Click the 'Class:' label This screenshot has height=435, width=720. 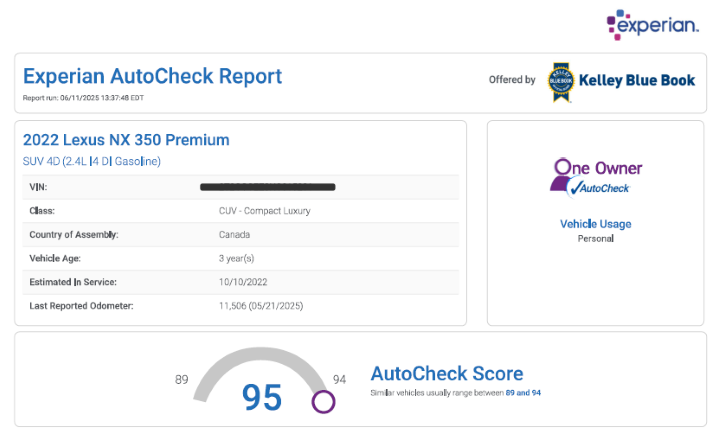(x=42, y=211)
